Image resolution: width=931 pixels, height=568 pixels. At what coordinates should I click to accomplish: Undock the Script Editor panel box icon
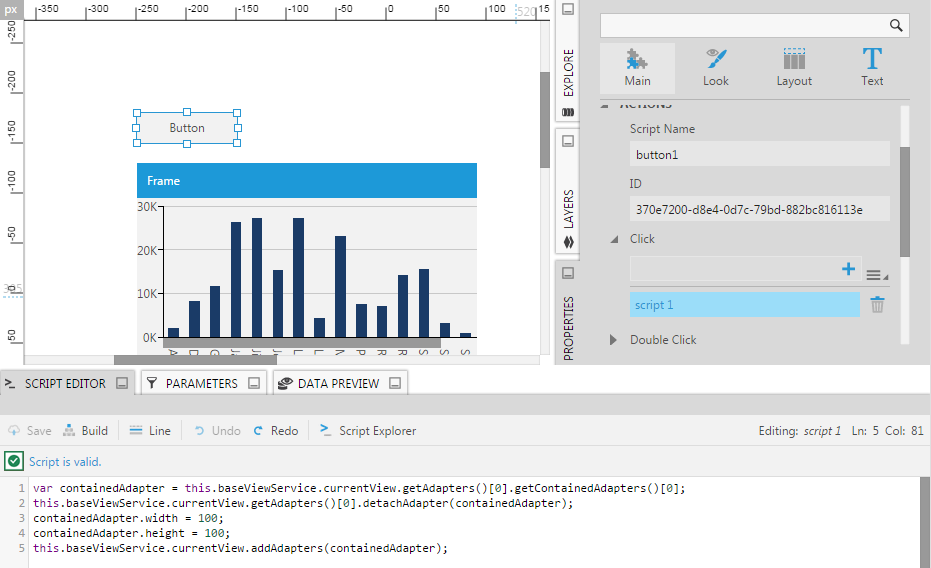[x=122, y=383]
